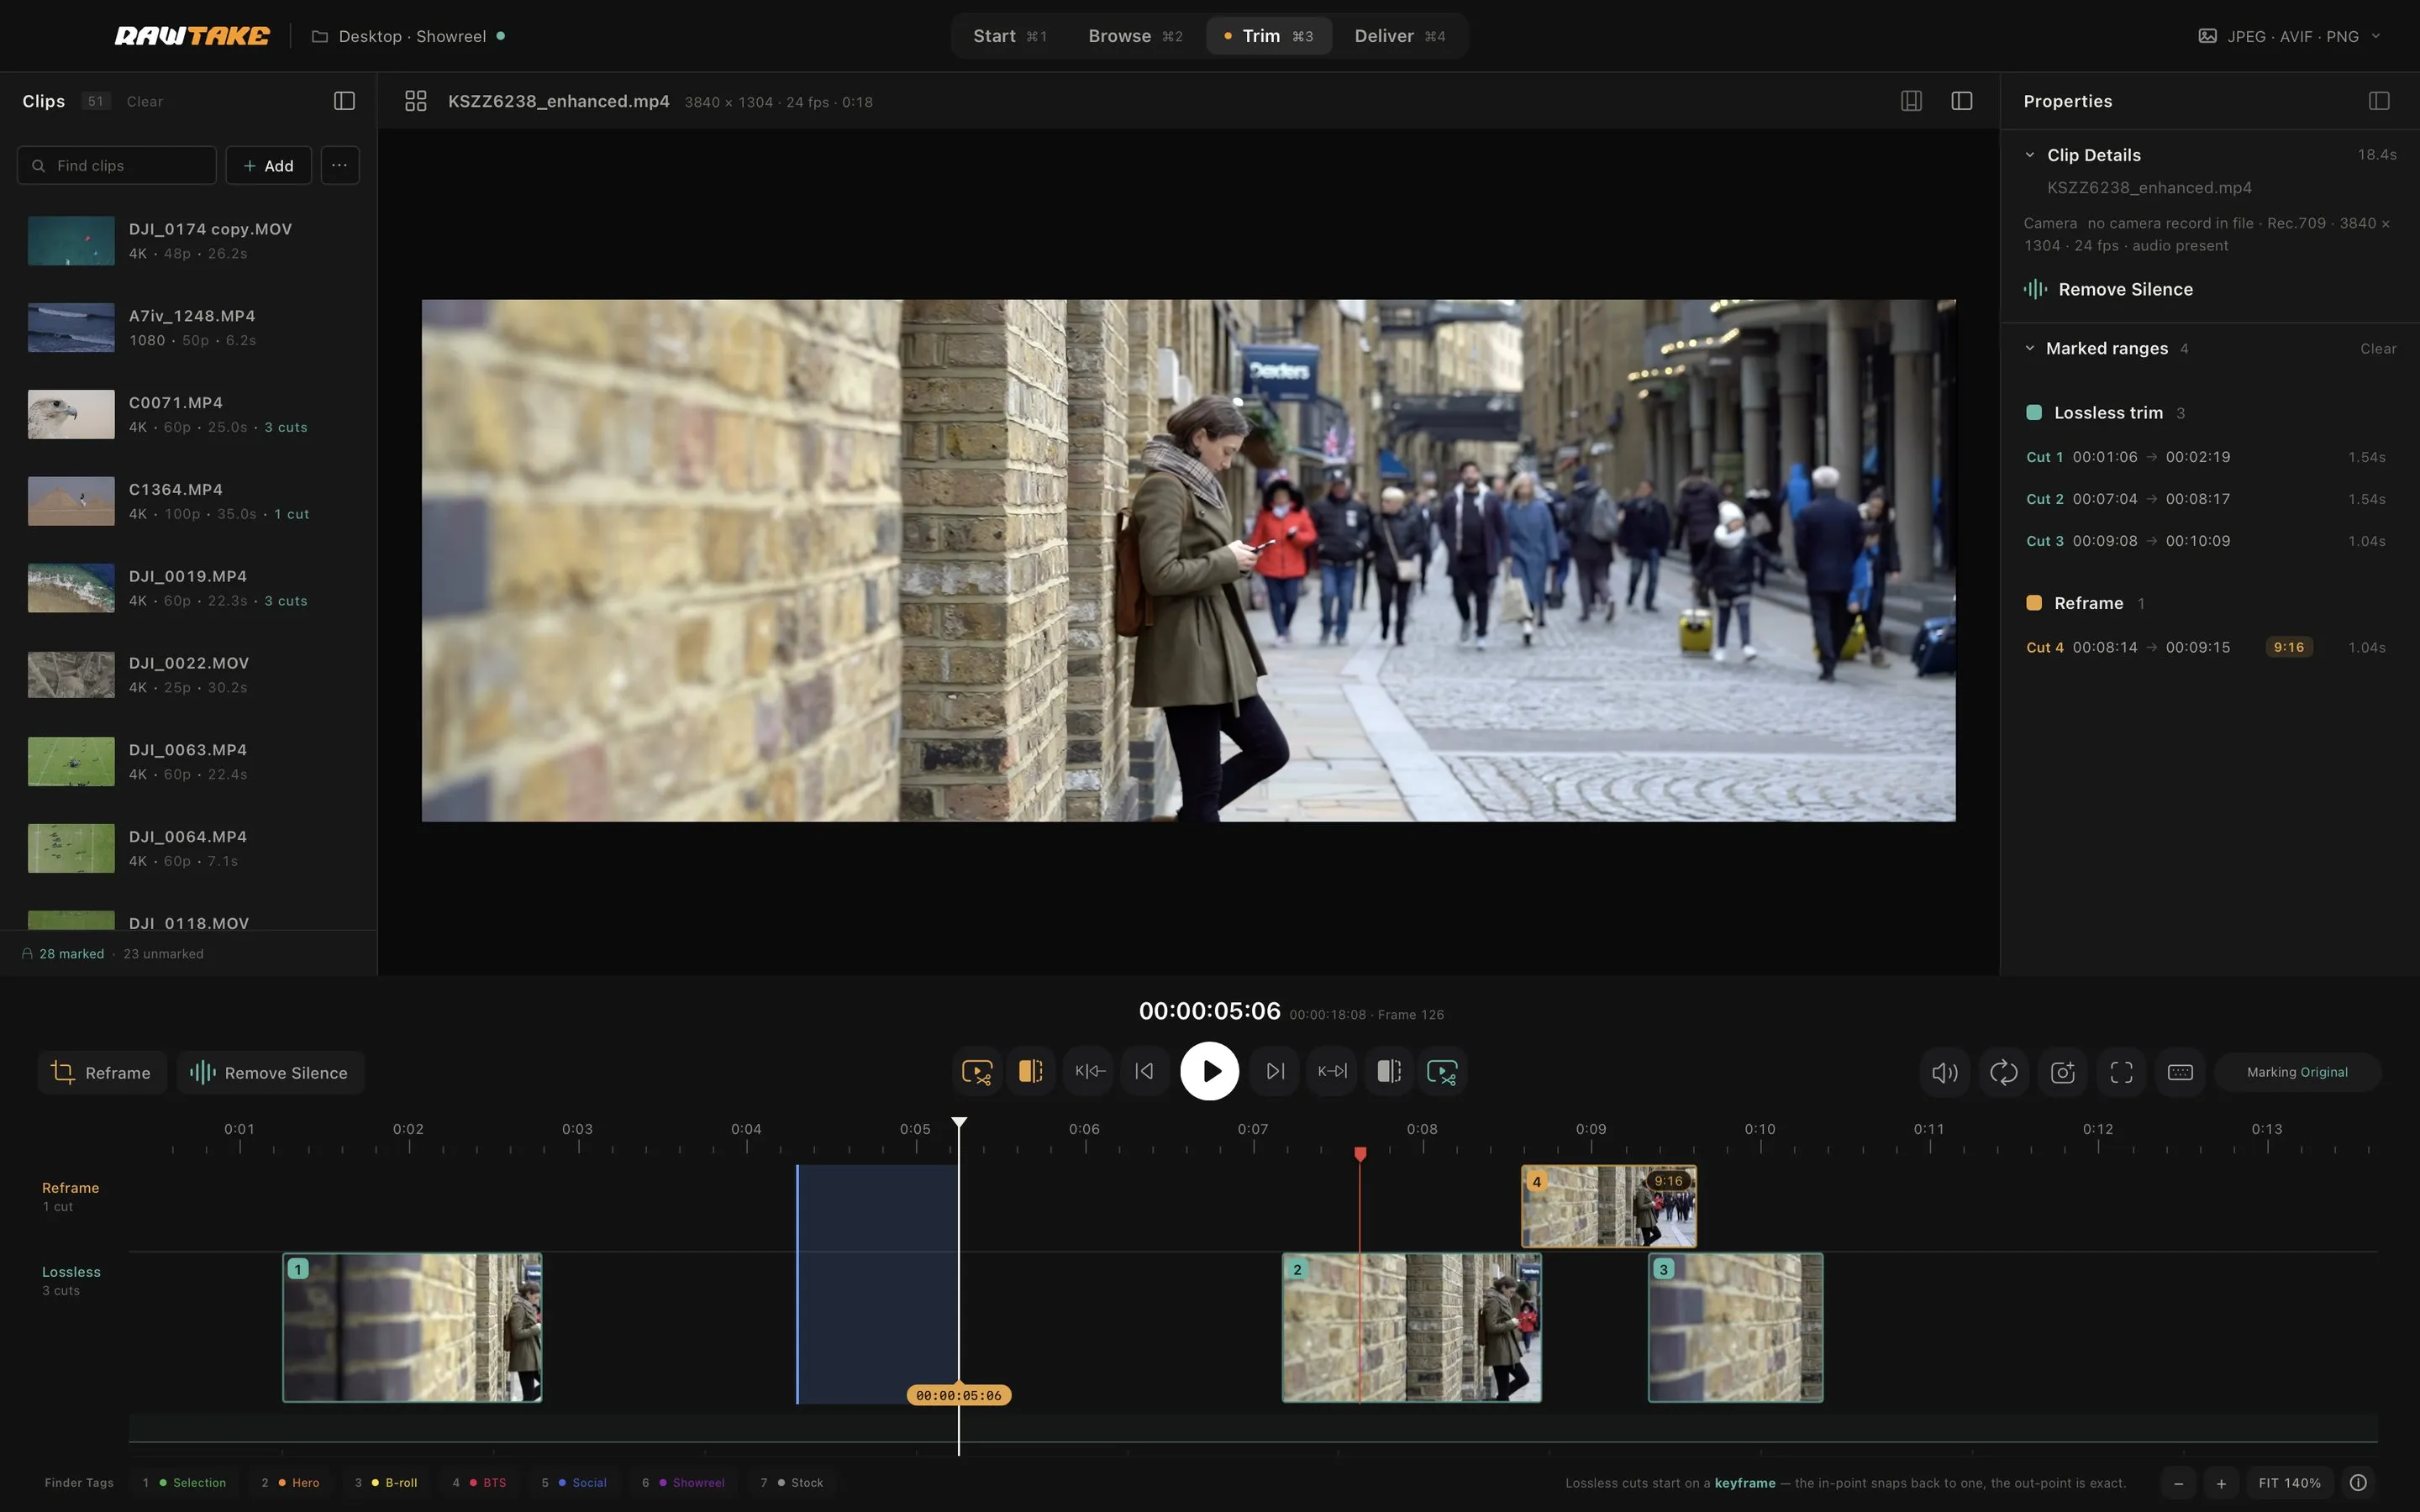Select the Trim tab
Screen dimensions: 2420x1512
[1269, 36]
